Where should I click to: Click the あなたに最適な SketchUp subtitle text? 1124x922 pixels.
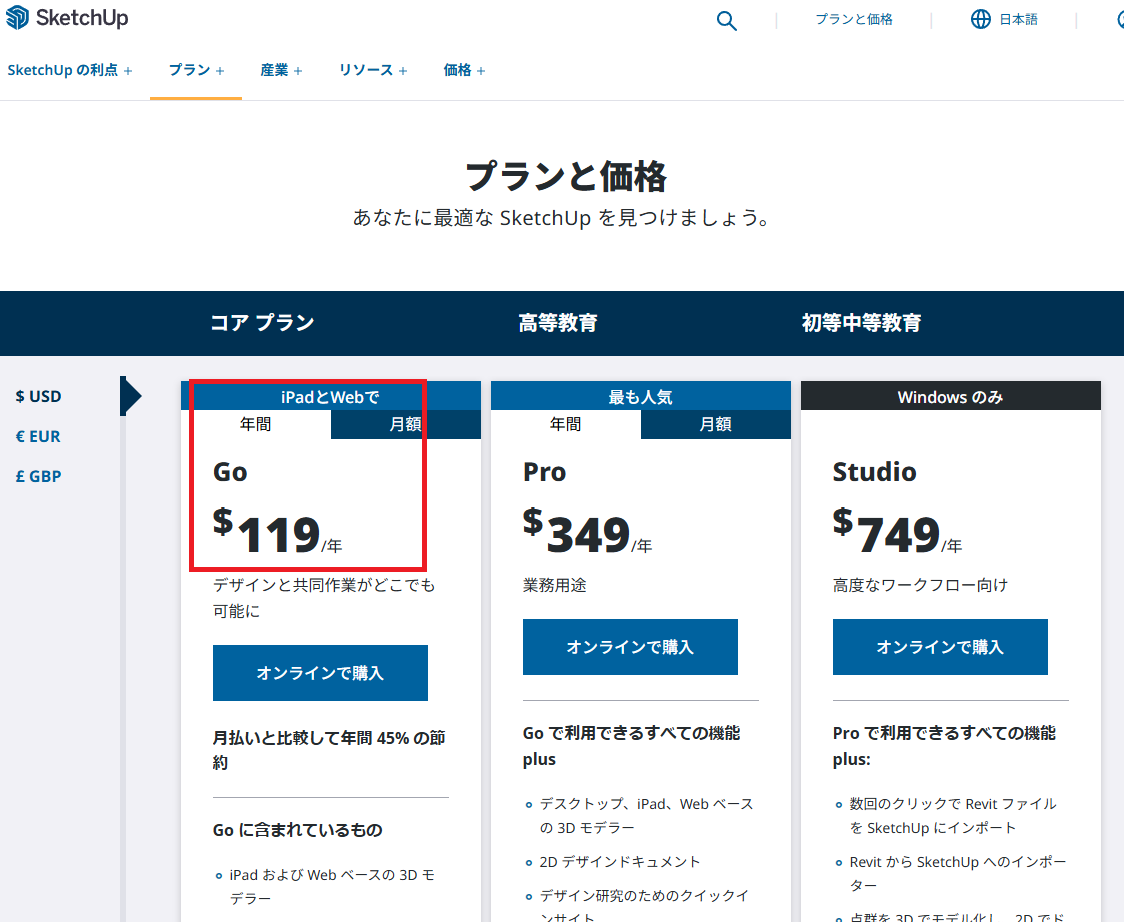tap(561, 217)
